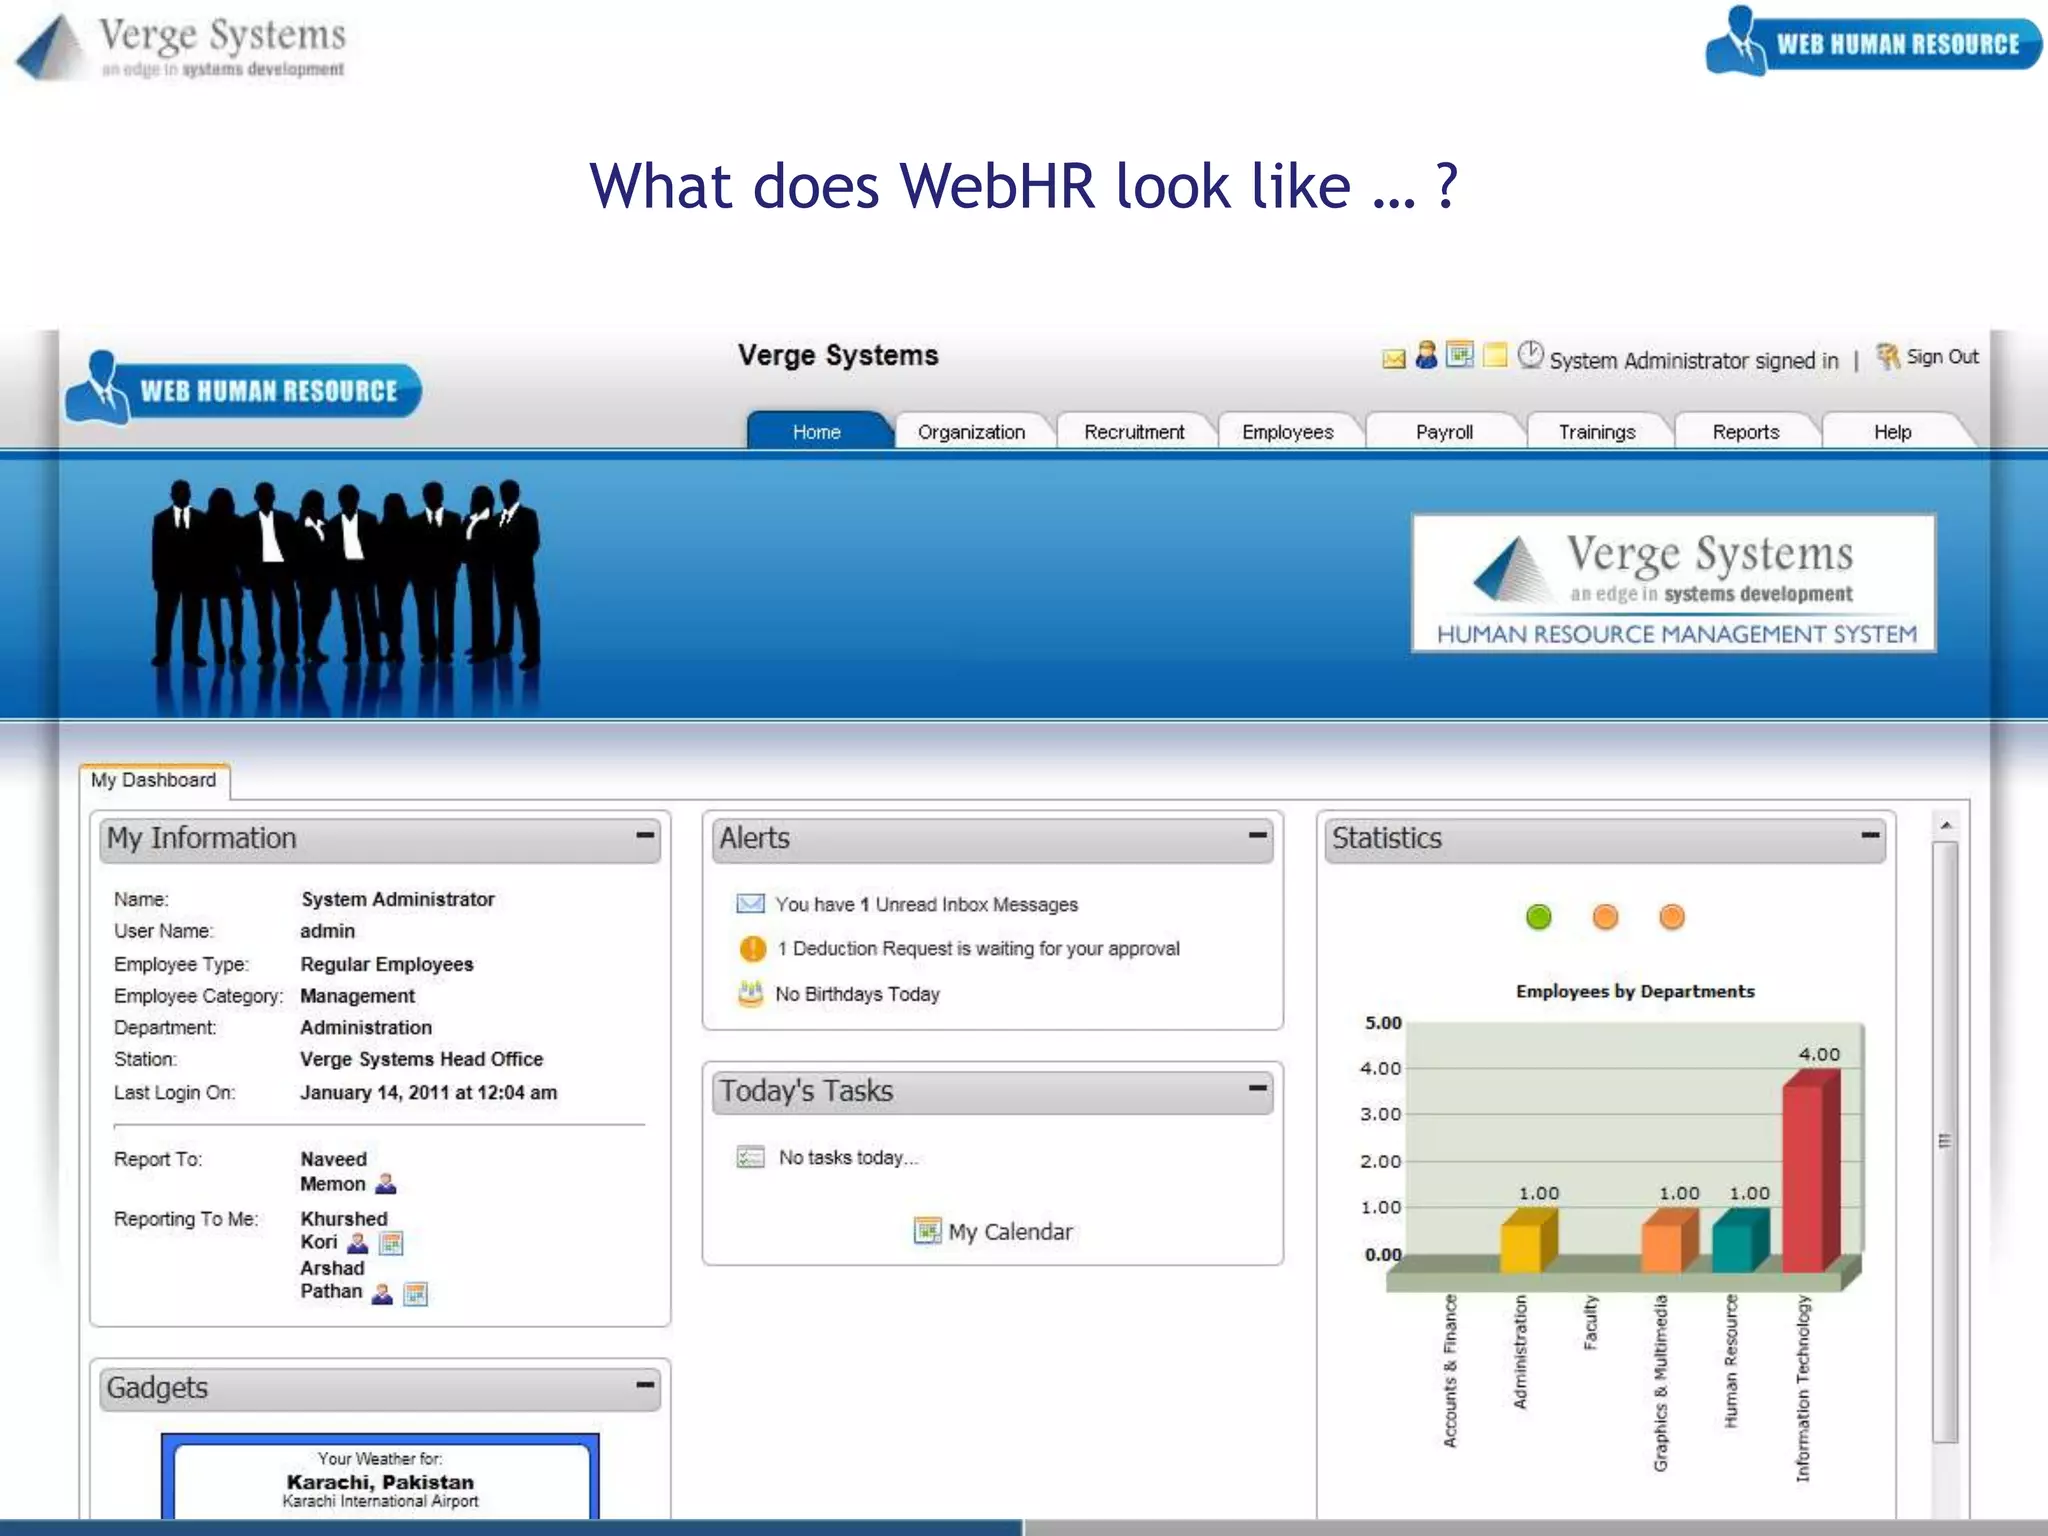Open the Home tab
Viewport: 2048px width, 1536px height.
(817, 432)
